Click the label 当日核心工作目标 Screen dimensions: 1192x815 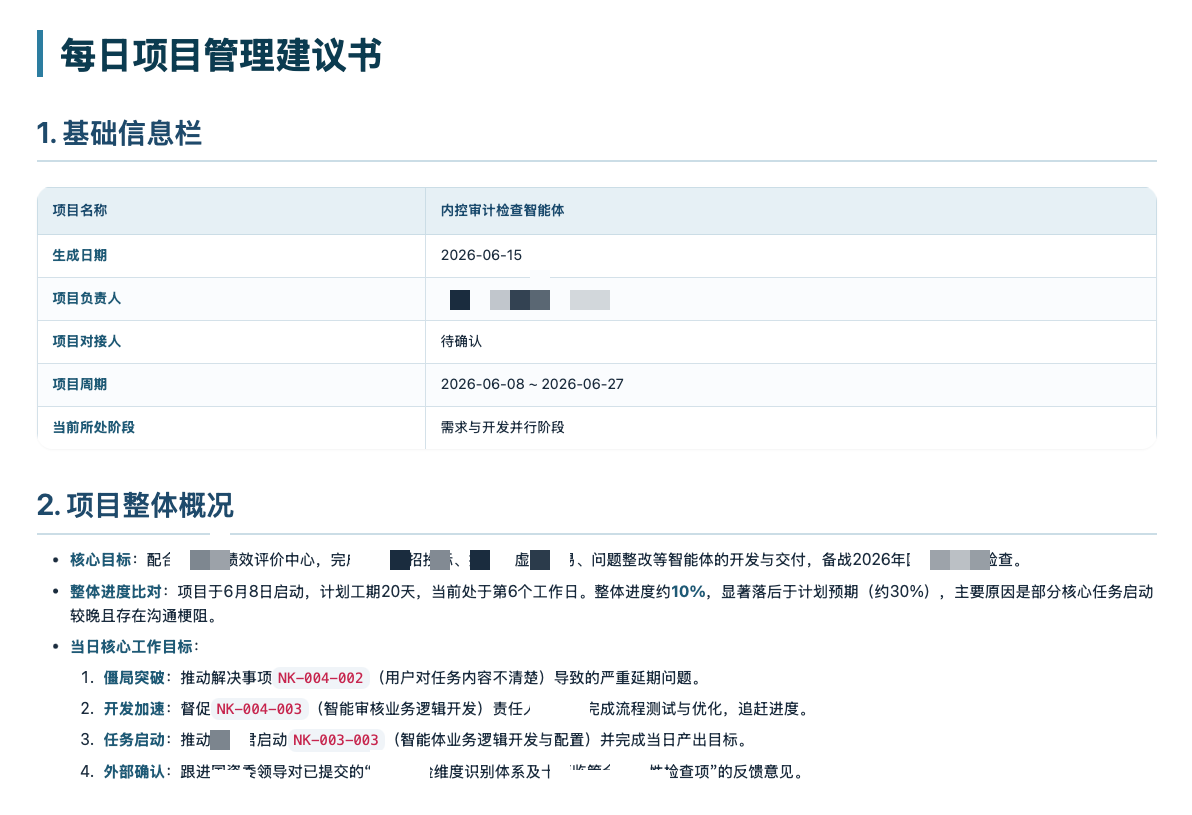pyautogui.click(x=131, y=647)
